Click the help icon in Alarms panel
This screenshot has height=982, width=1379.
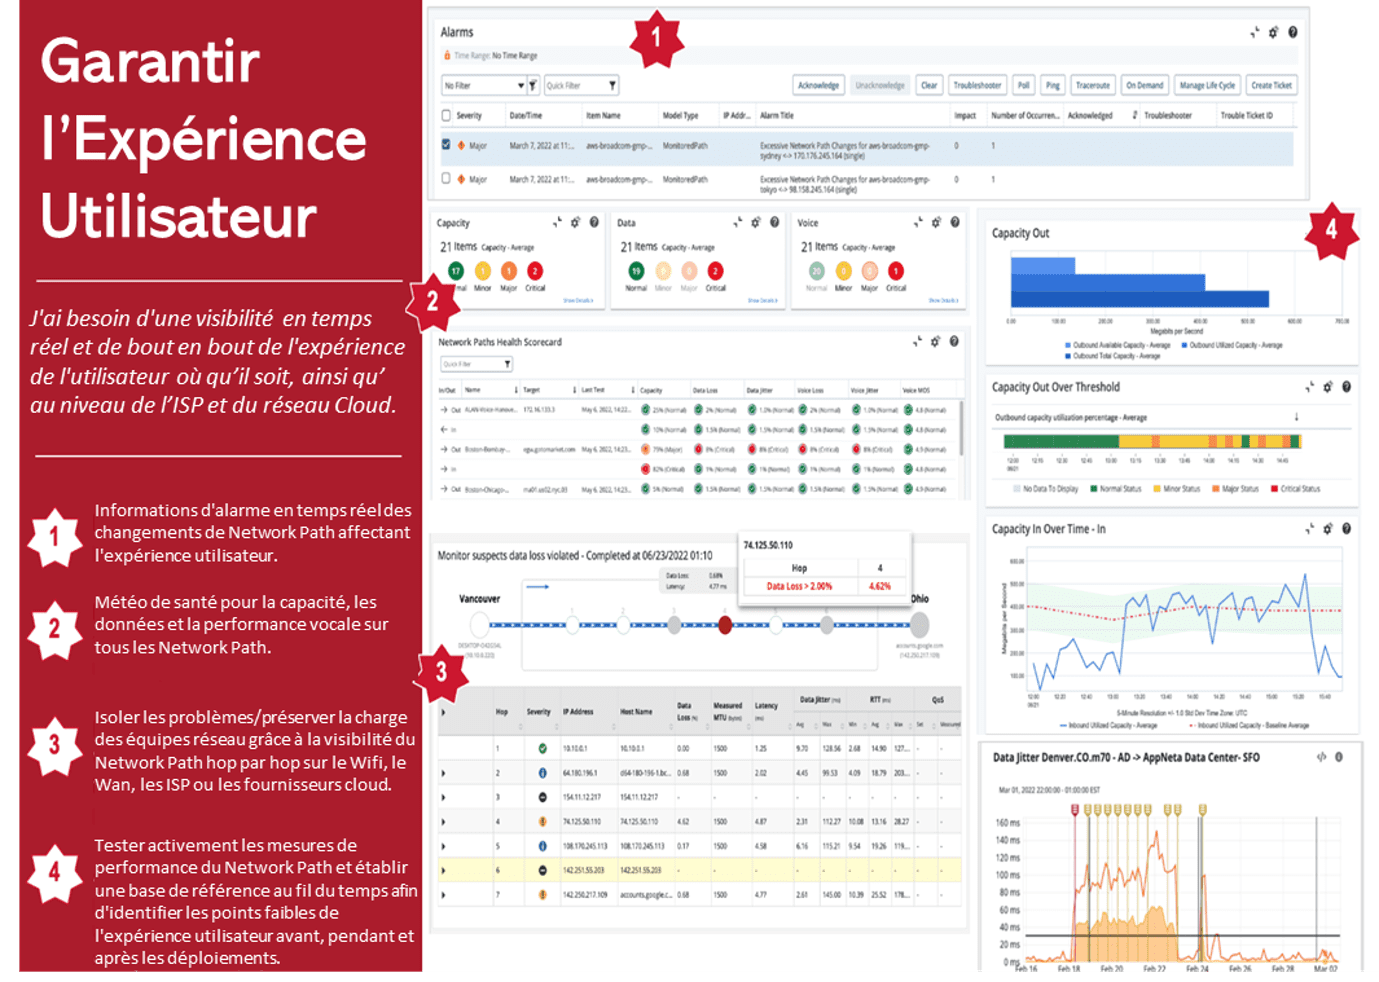click(1292, 33)
